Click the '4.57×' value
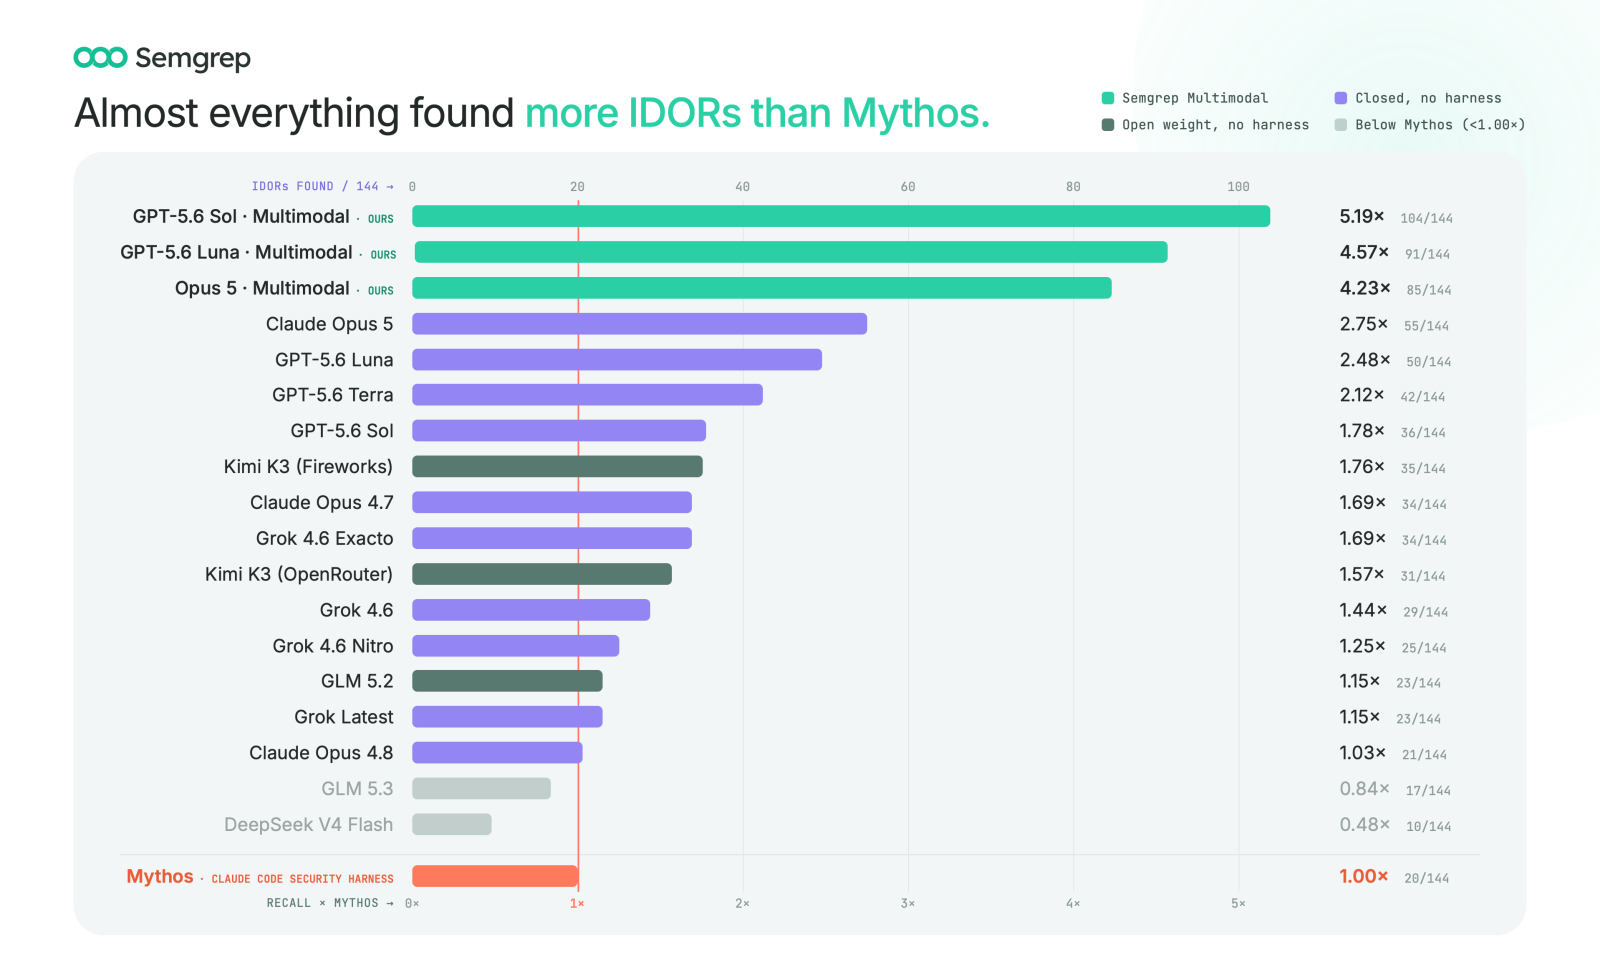 coord(1364,252)
